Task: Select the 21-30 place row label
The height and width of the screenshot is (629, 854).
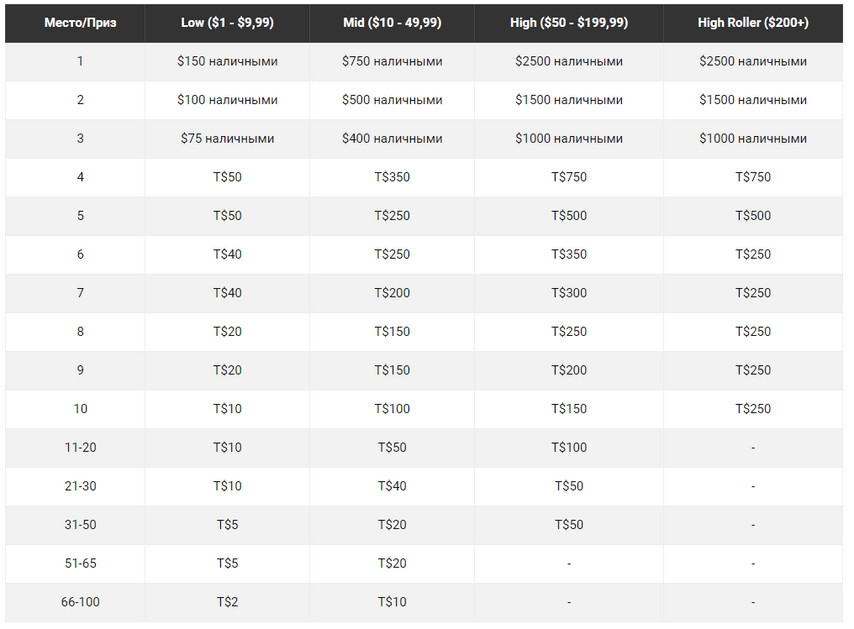Action: 80,486
